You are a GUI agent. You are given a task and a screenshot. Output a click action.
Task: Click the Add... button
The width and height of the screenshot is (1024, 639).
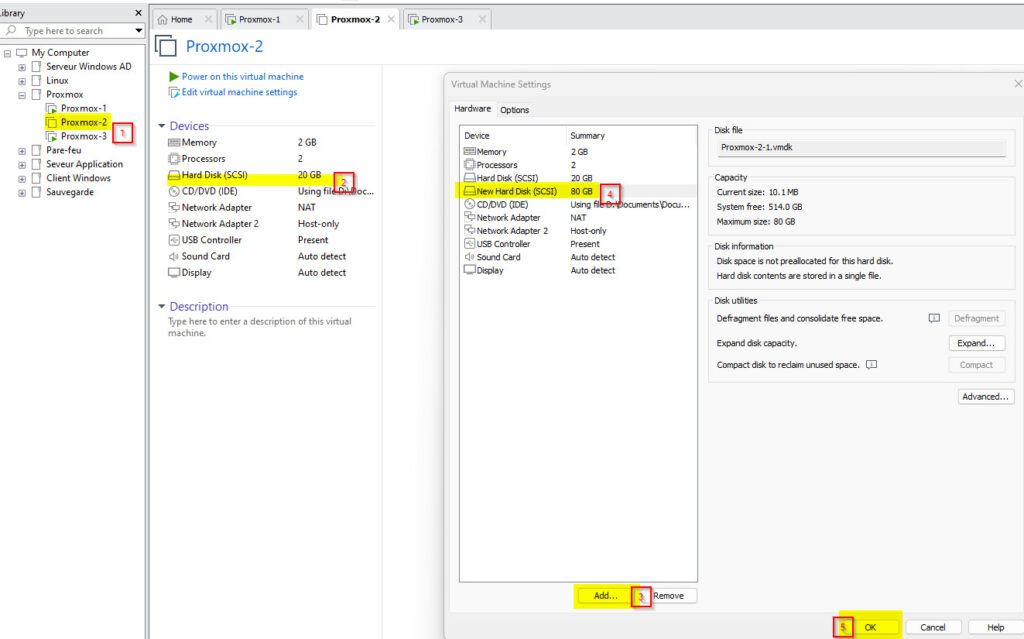click(x=605, y=595)
